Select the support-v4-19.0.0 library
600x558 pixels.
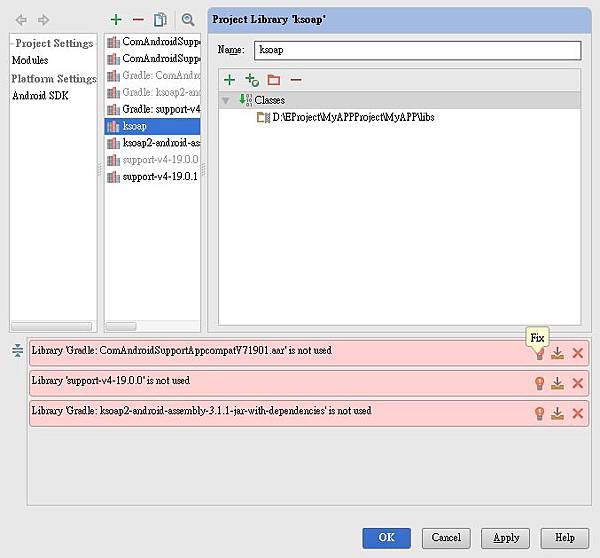(153, 160)
